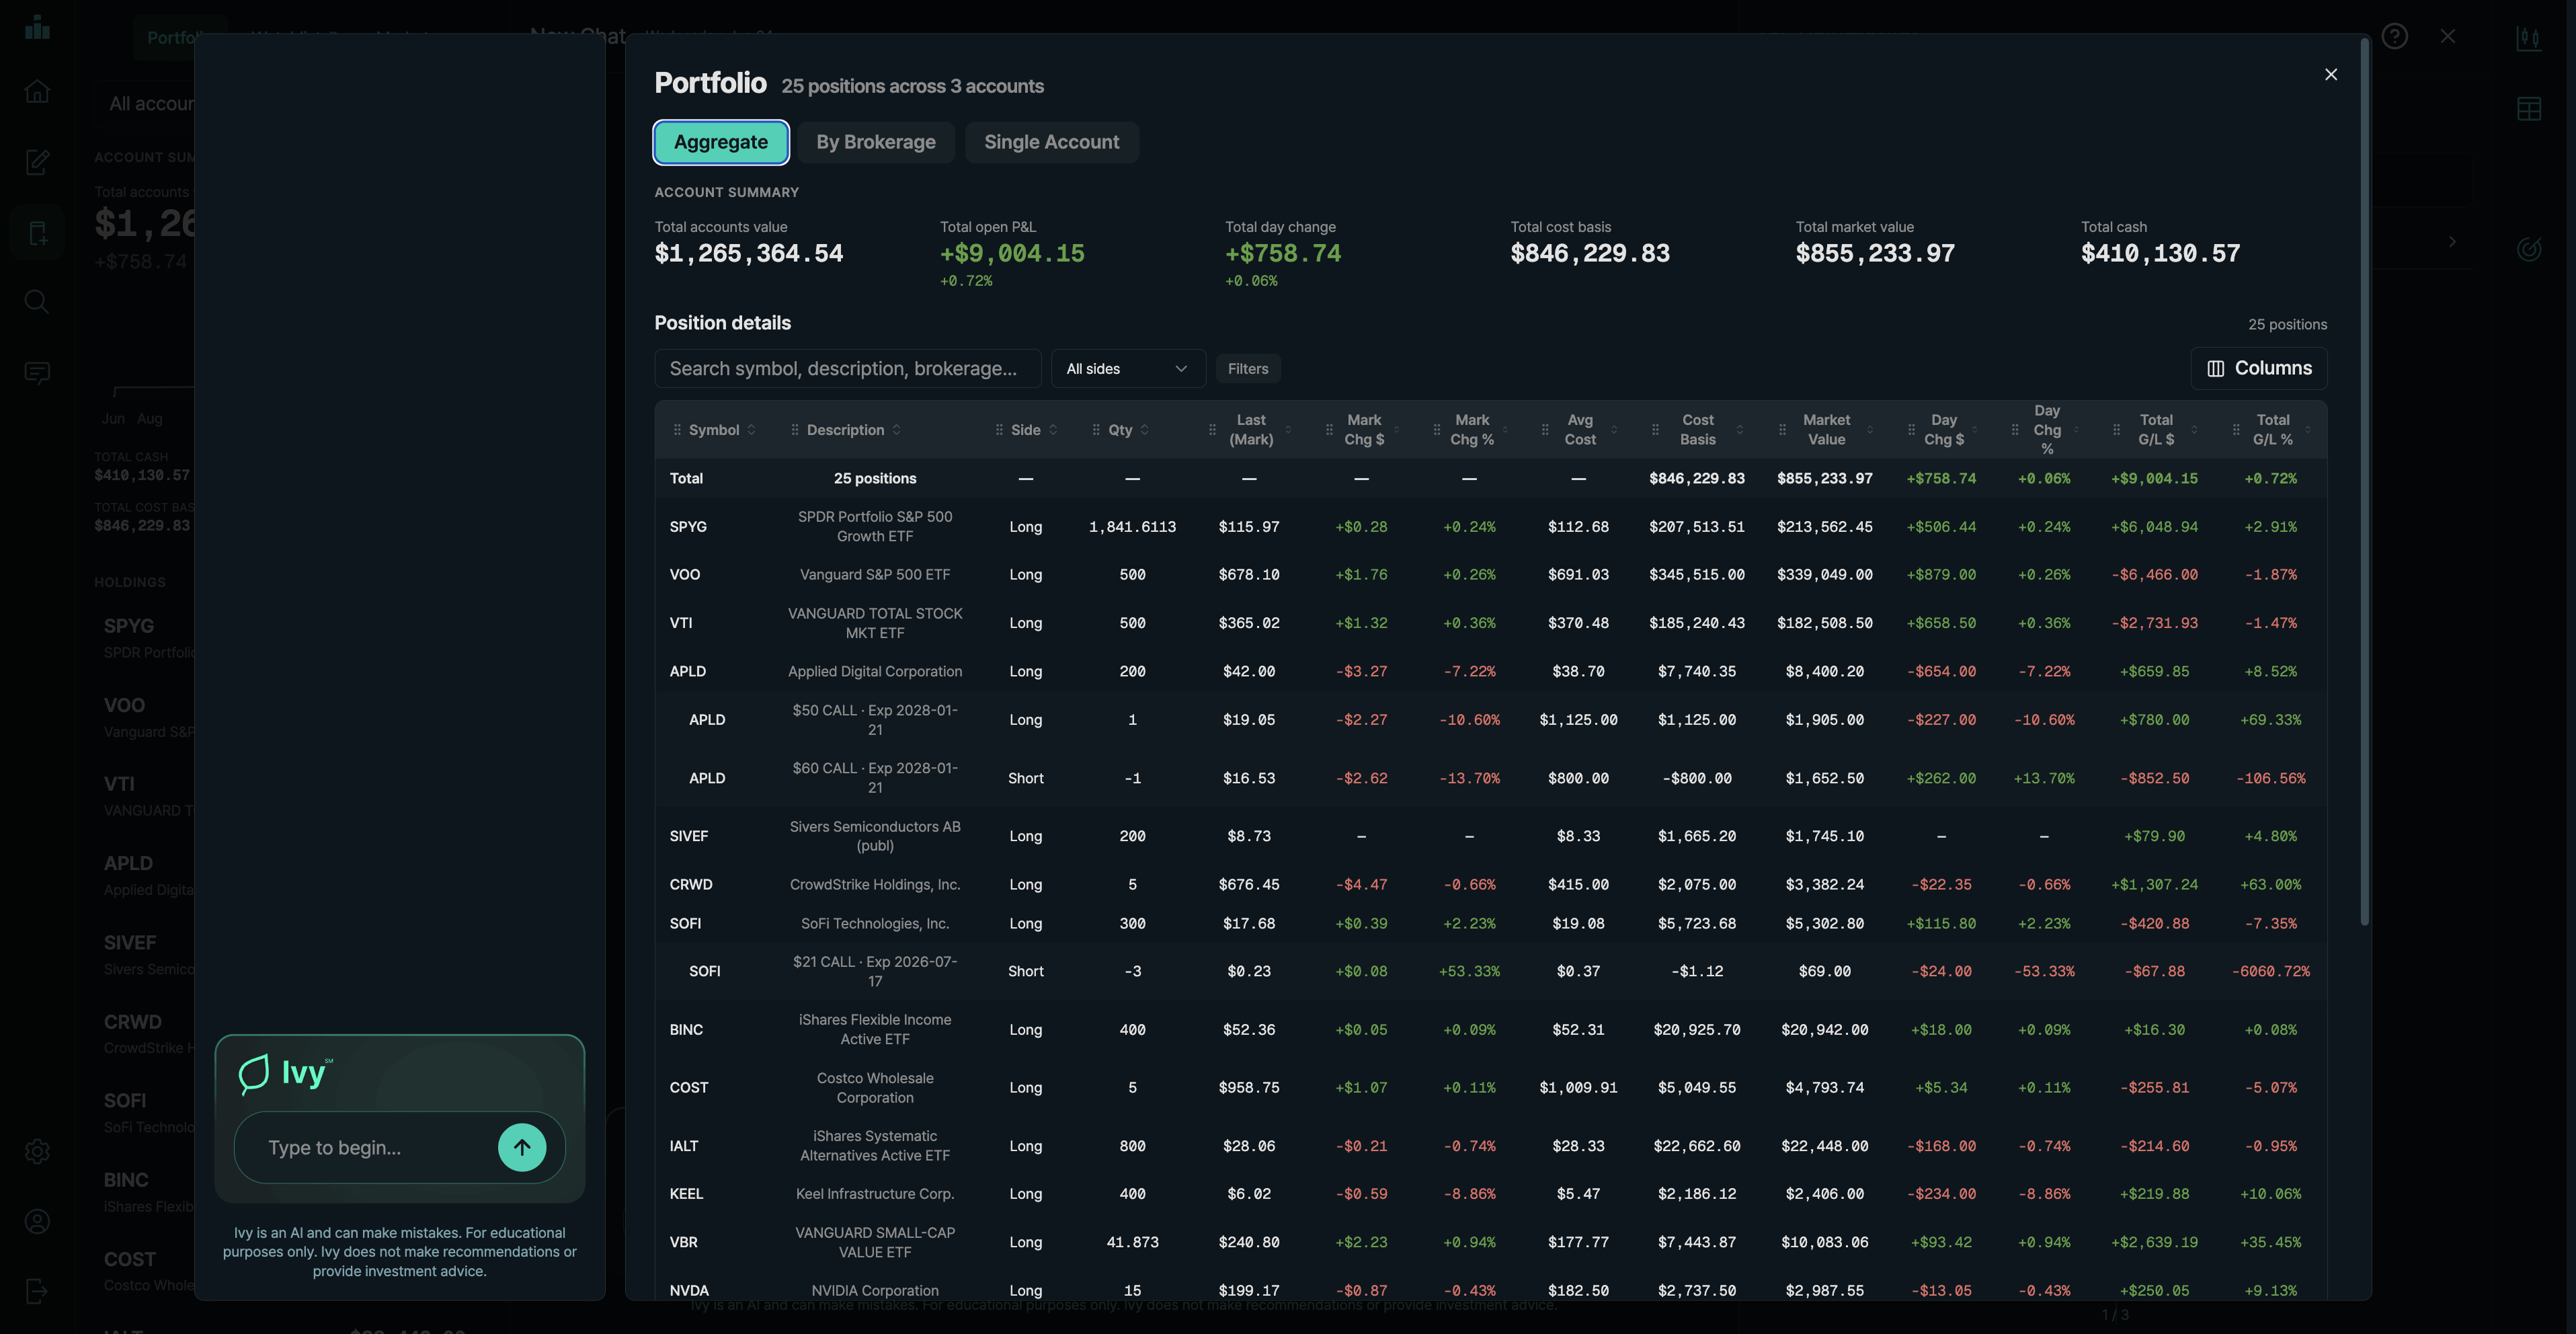Open the home icon in left sidebar
Screen dimensions: 2576x1334
coord(37,91)
